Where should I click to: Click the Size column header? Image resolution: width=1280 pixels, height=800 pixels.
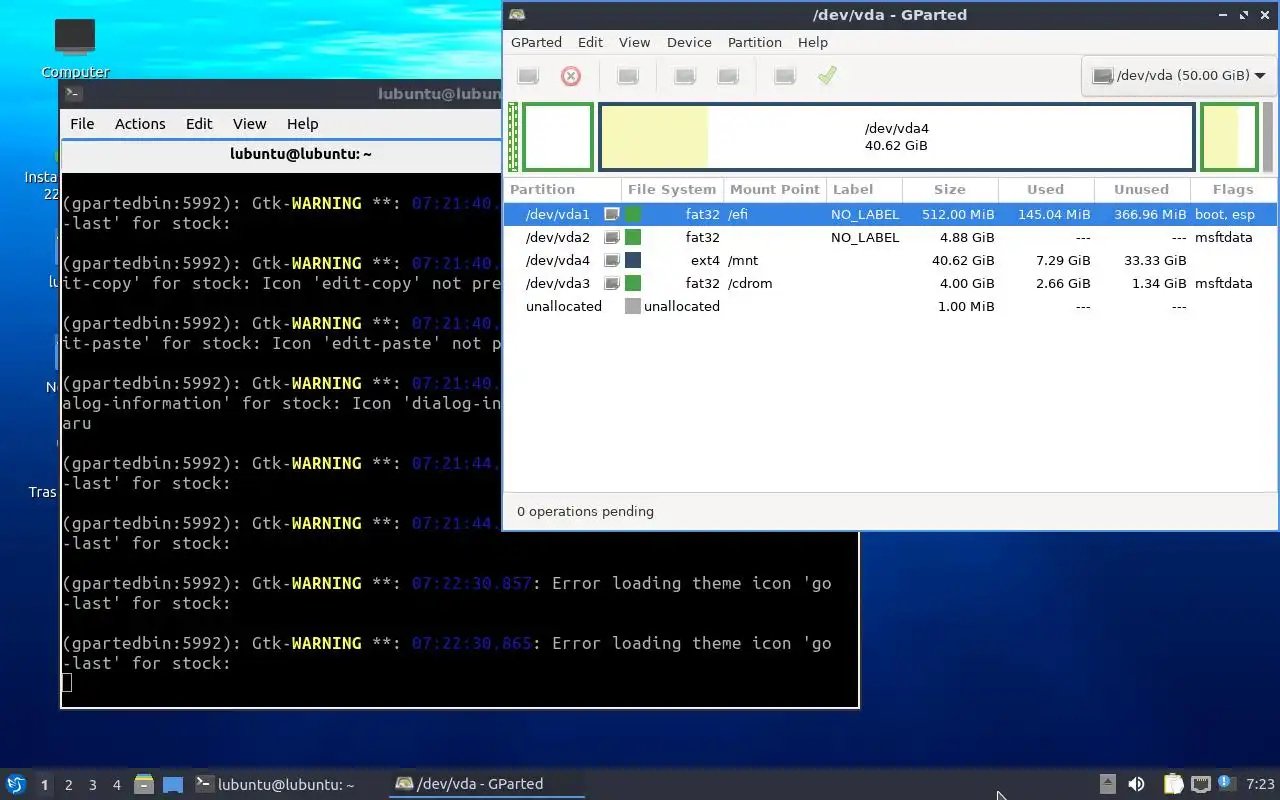tap(950, 189)
